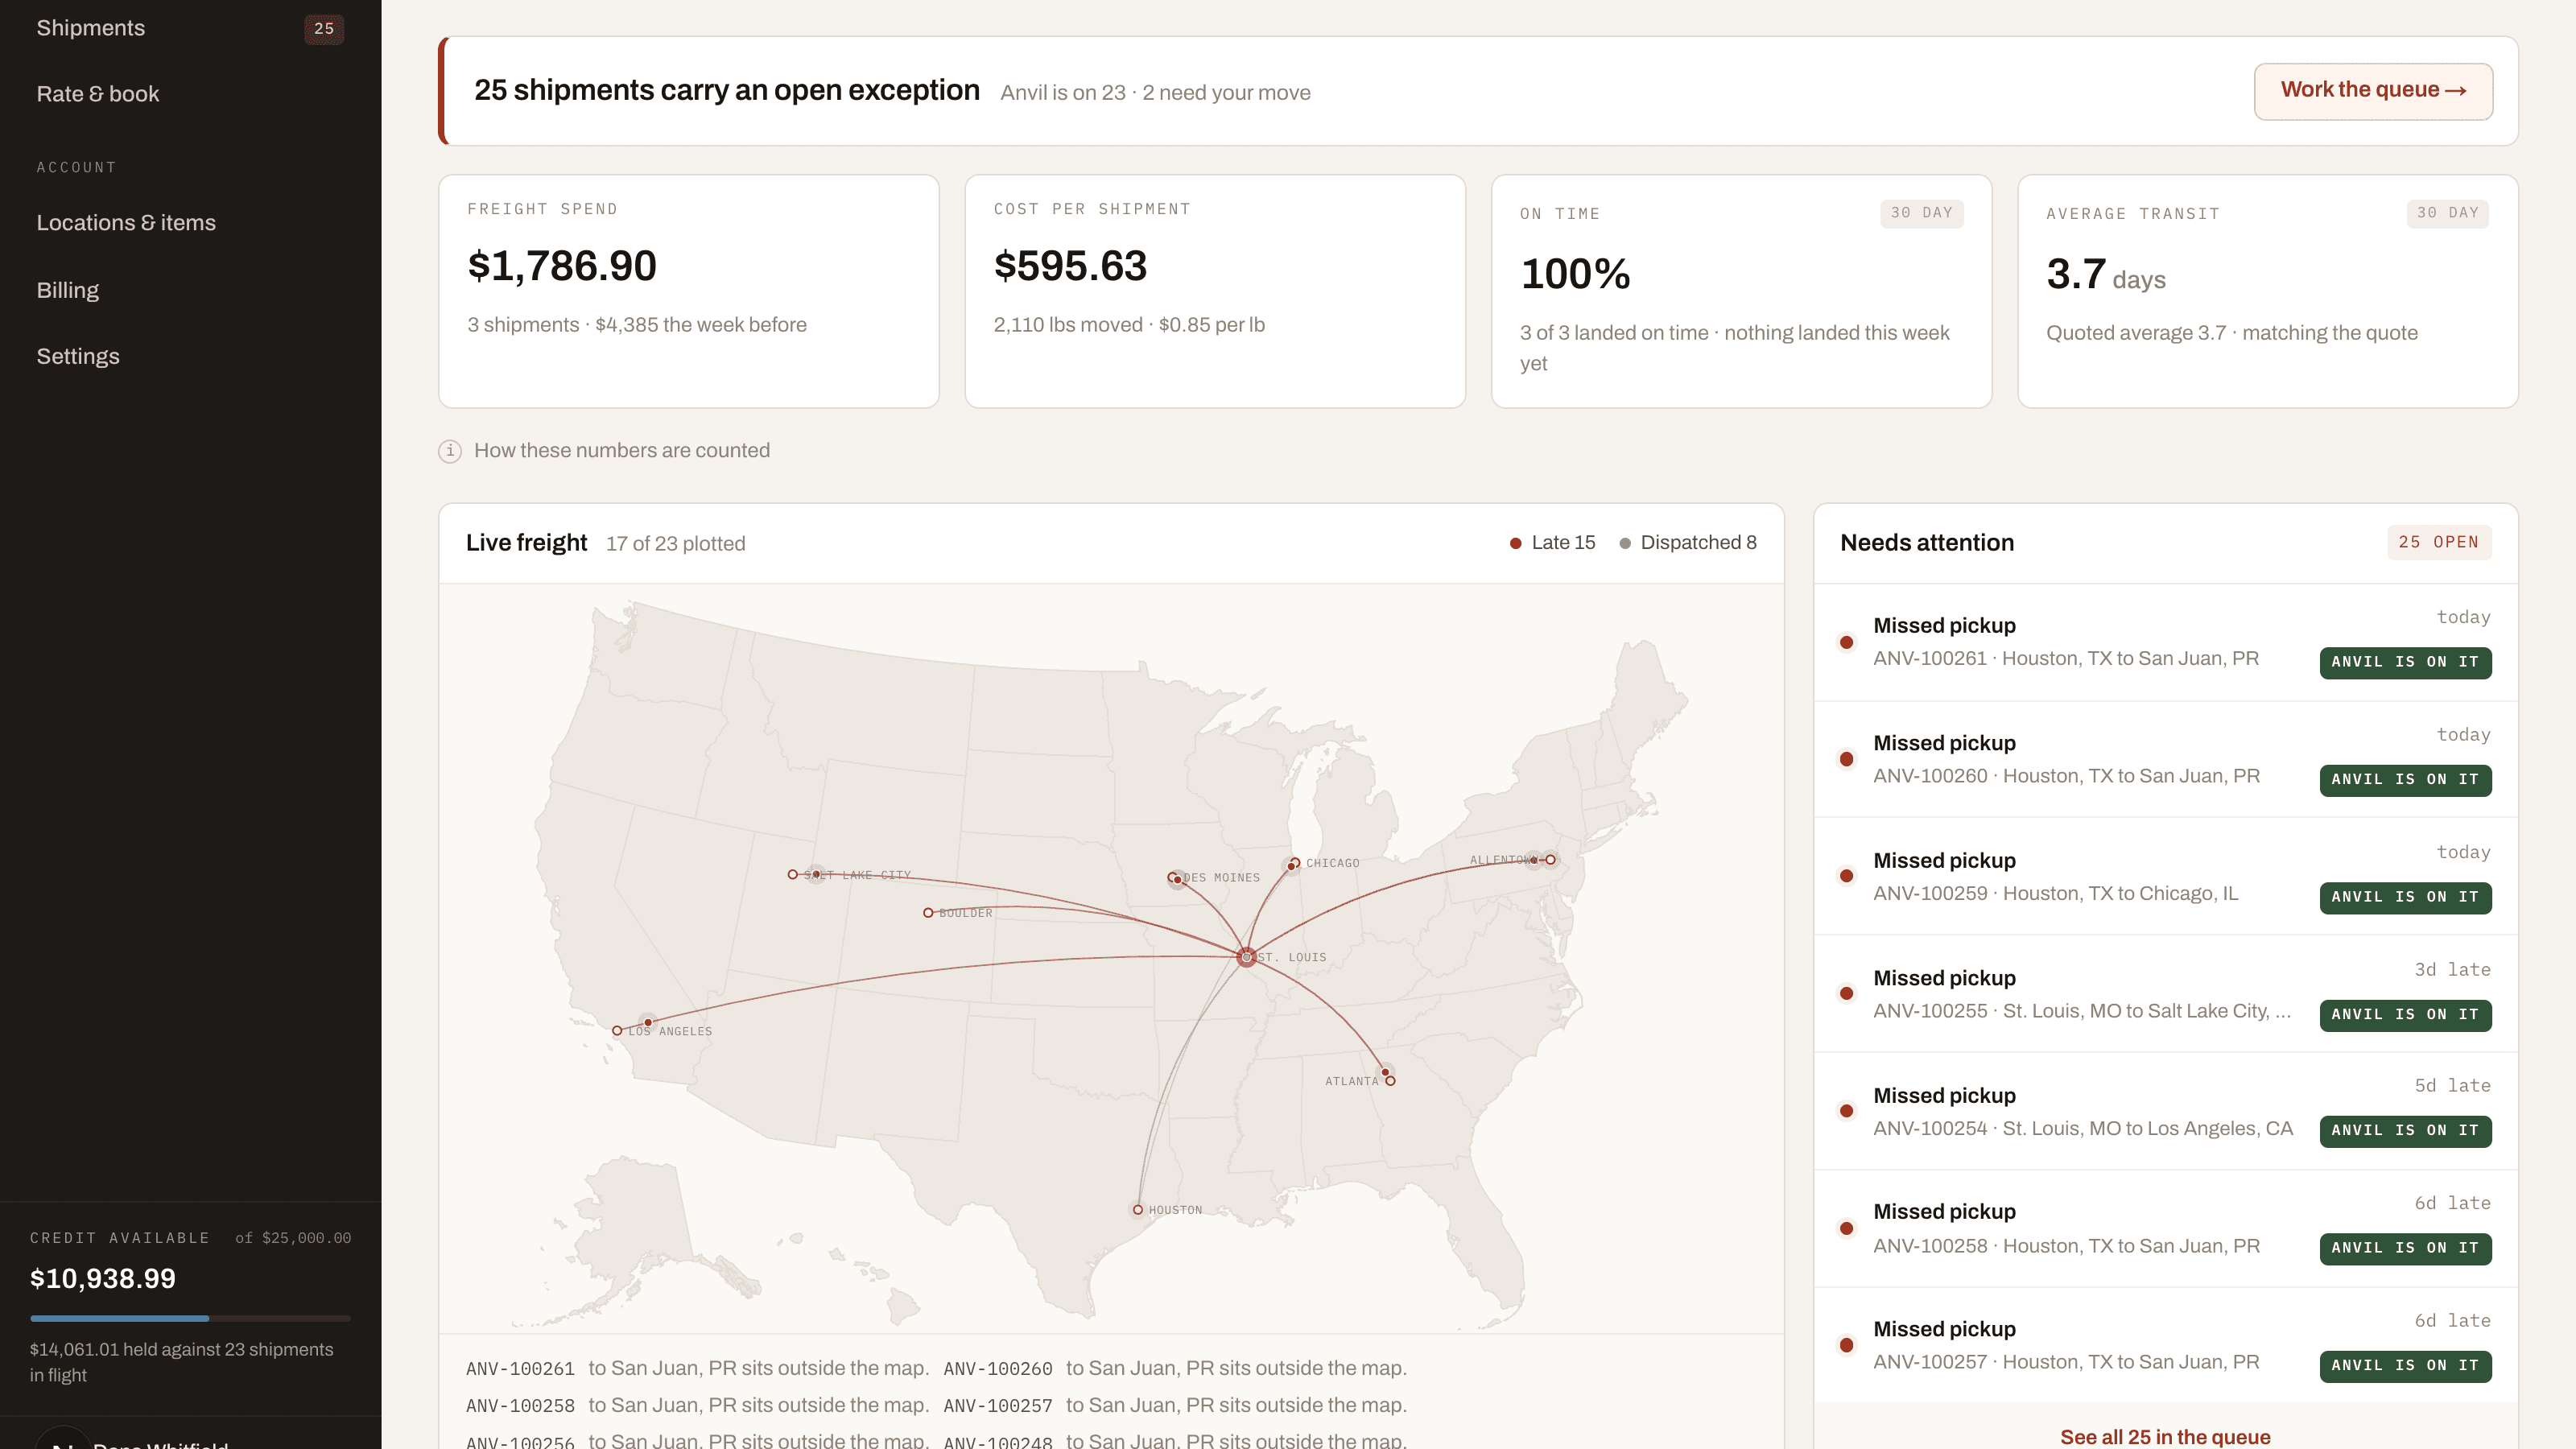This screenshot has width=2576, height=1449.
Task: Click the Salt Lake City marker on map
Action: tap(793, 875)
